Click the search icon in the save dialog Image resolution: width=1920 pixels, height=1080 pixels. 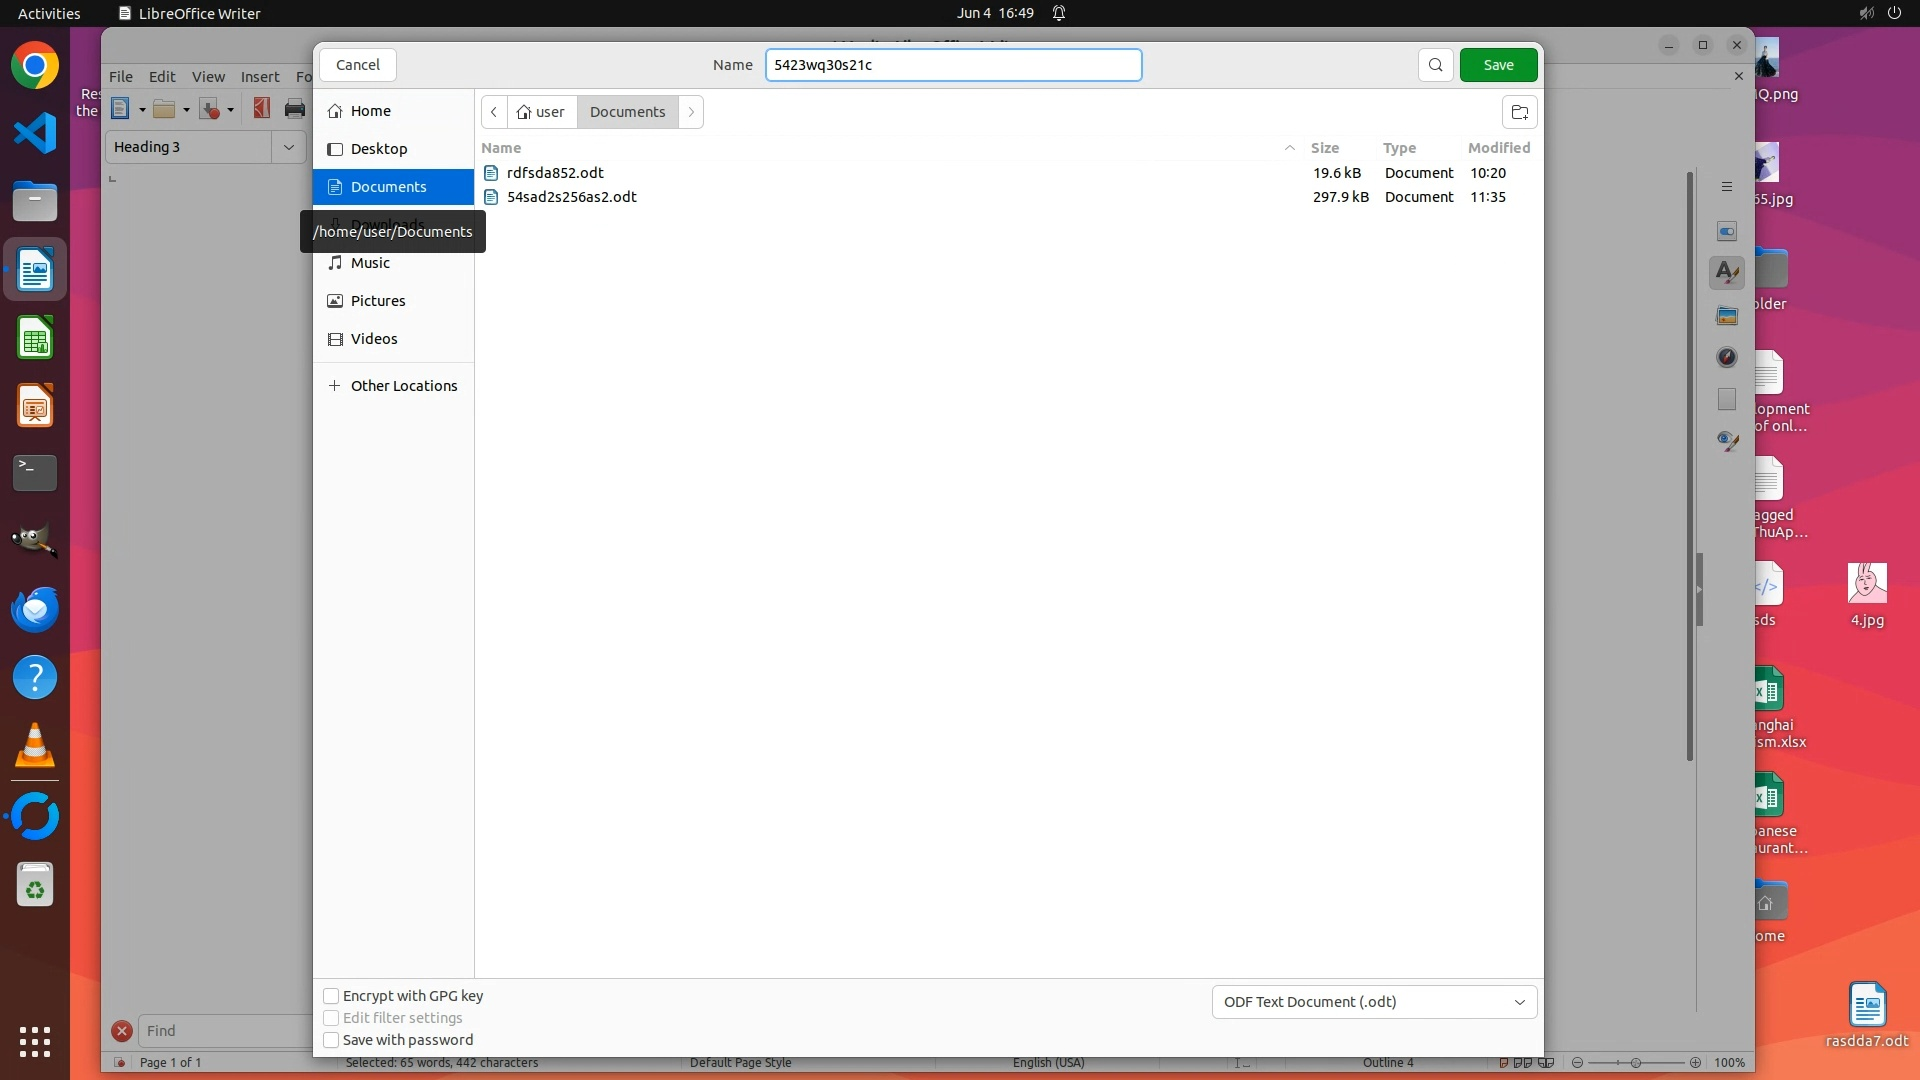click(1435, 65)
